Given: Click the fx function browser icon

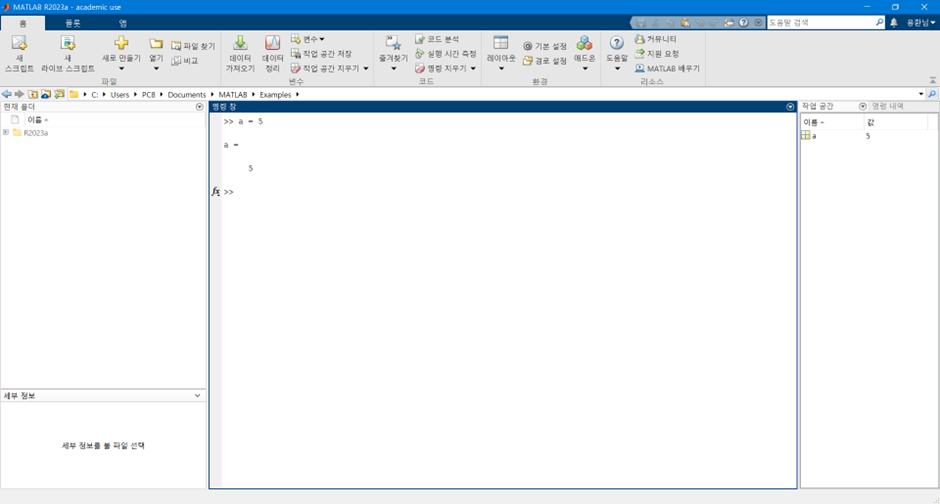Looking at the screenshot, I should click(x=216, y=192).
